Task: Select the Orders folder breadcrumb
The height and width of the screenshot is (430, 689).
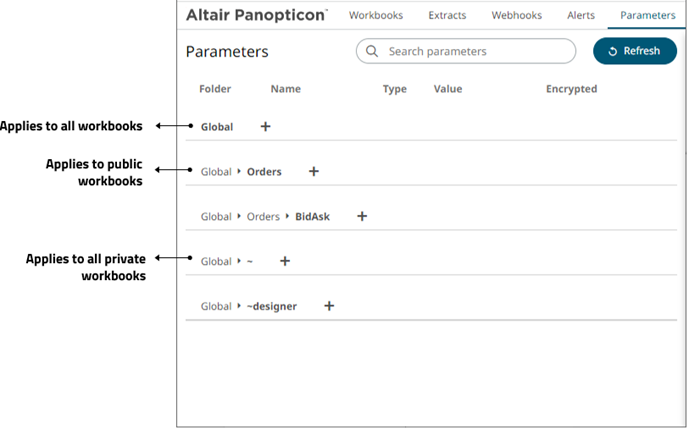Action: (x=264, y=172)
